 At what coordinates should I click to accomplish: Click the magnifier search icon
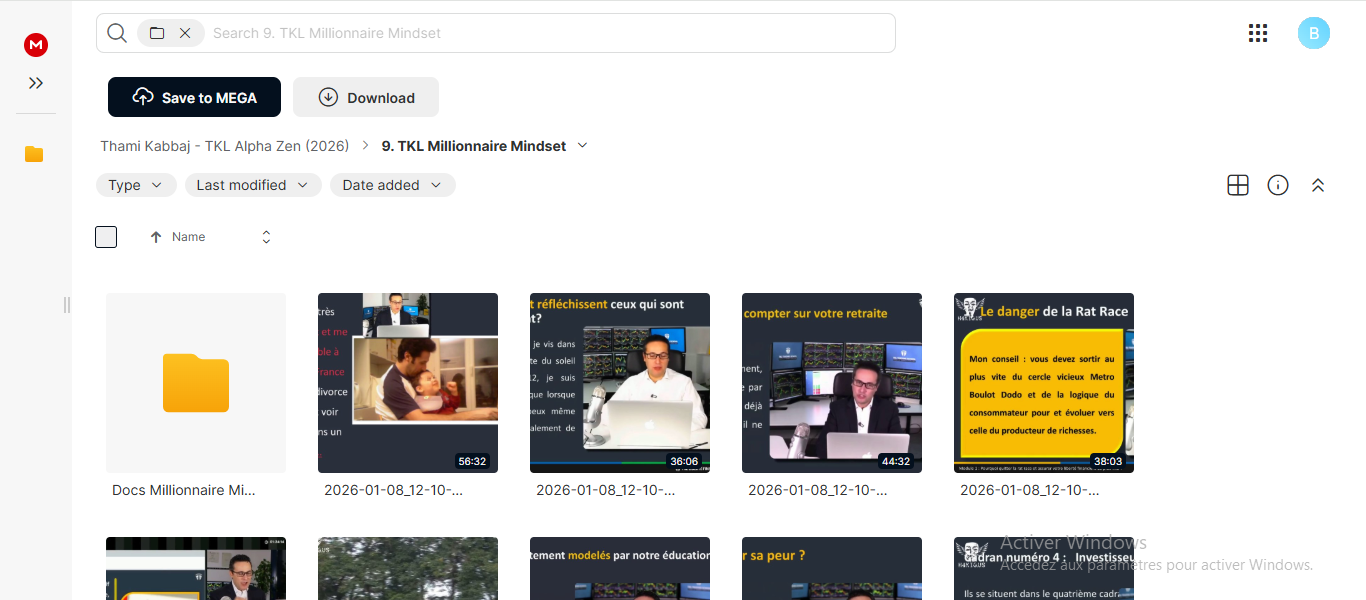tap(117, 33)
